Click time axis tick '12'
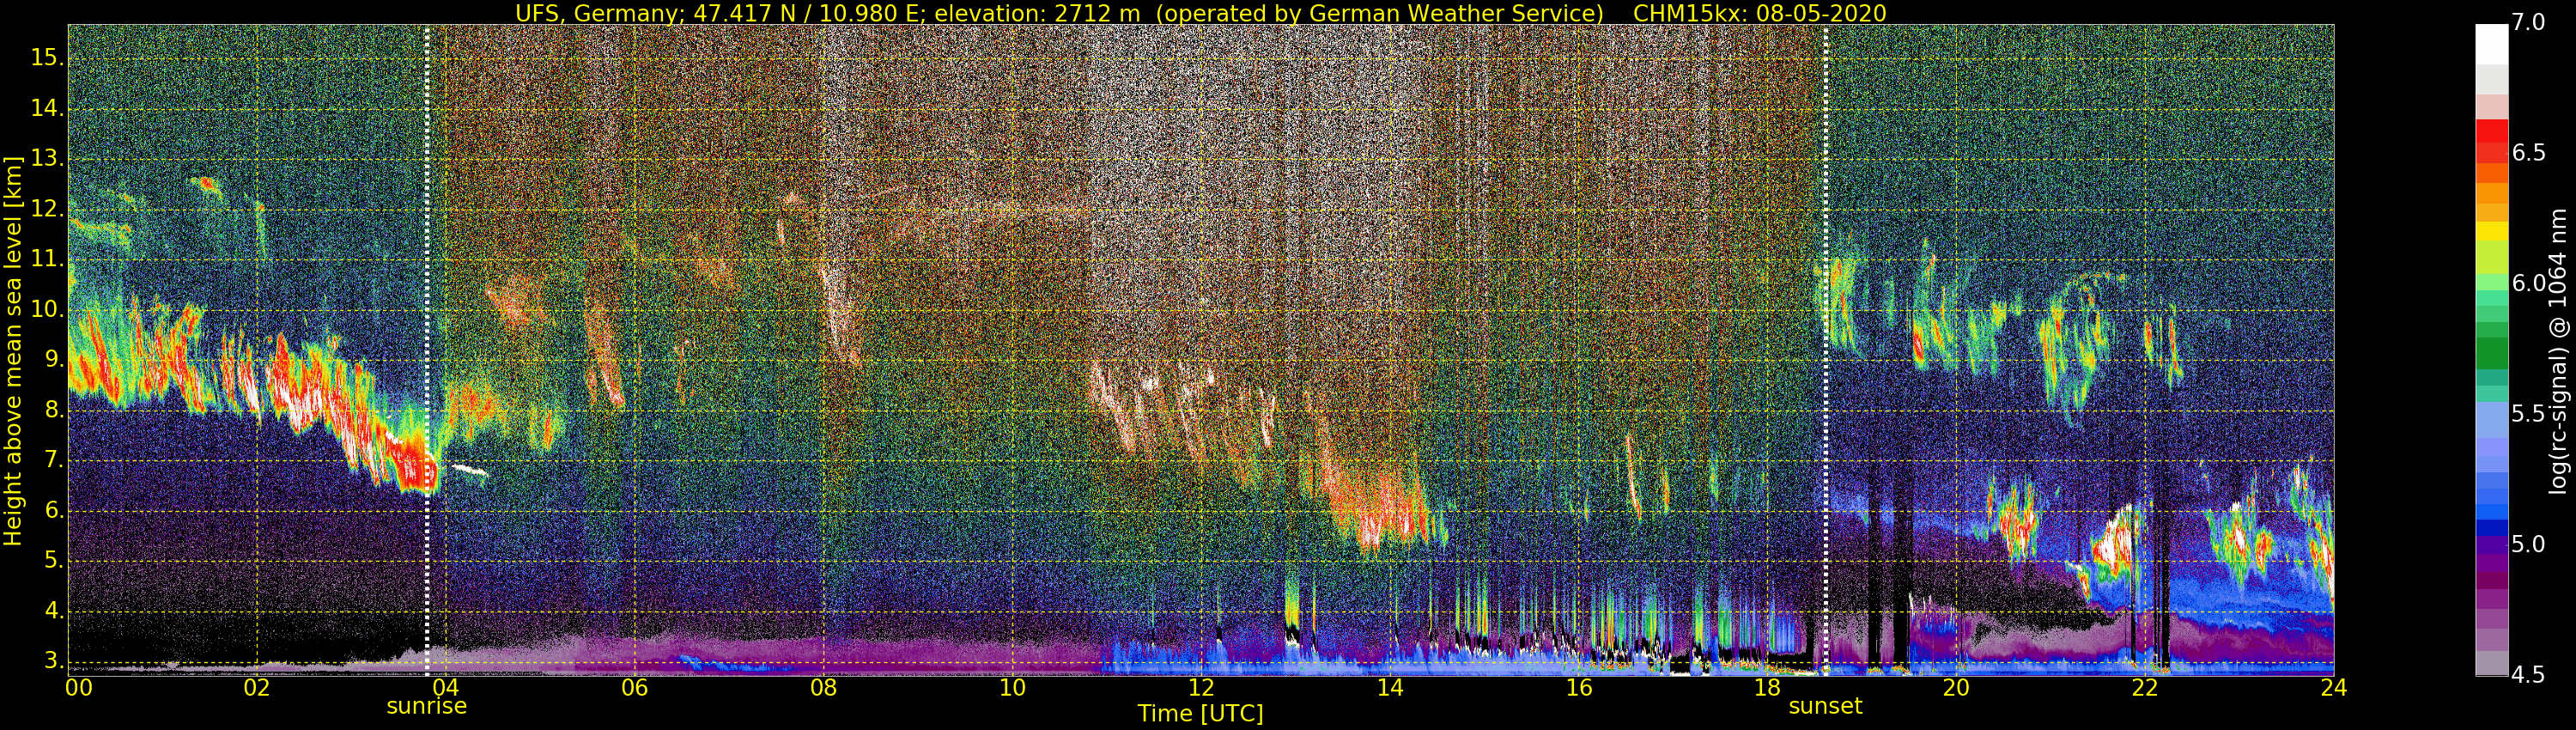 pos(1201,687)
